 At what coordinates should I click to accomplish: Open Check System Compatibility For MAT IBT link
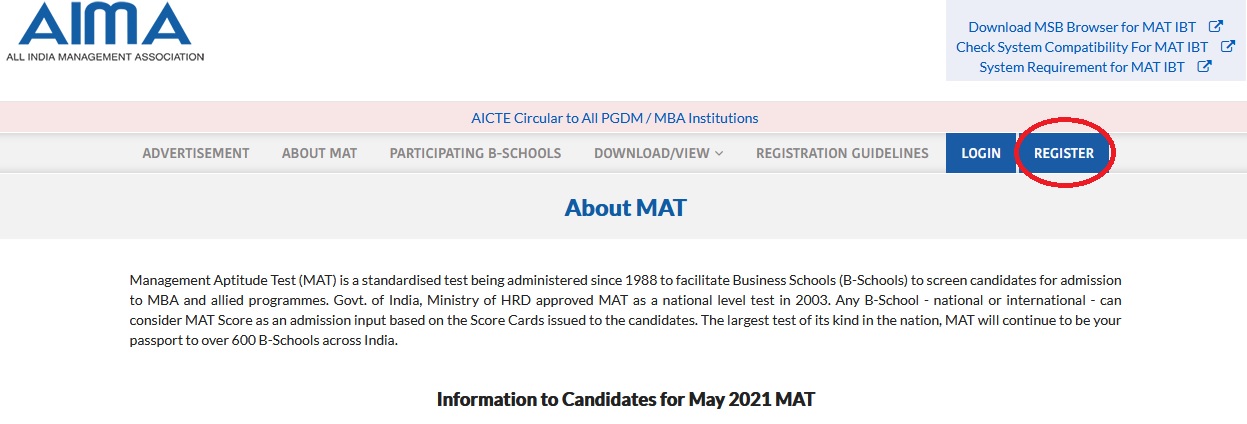click(1082, 47)
